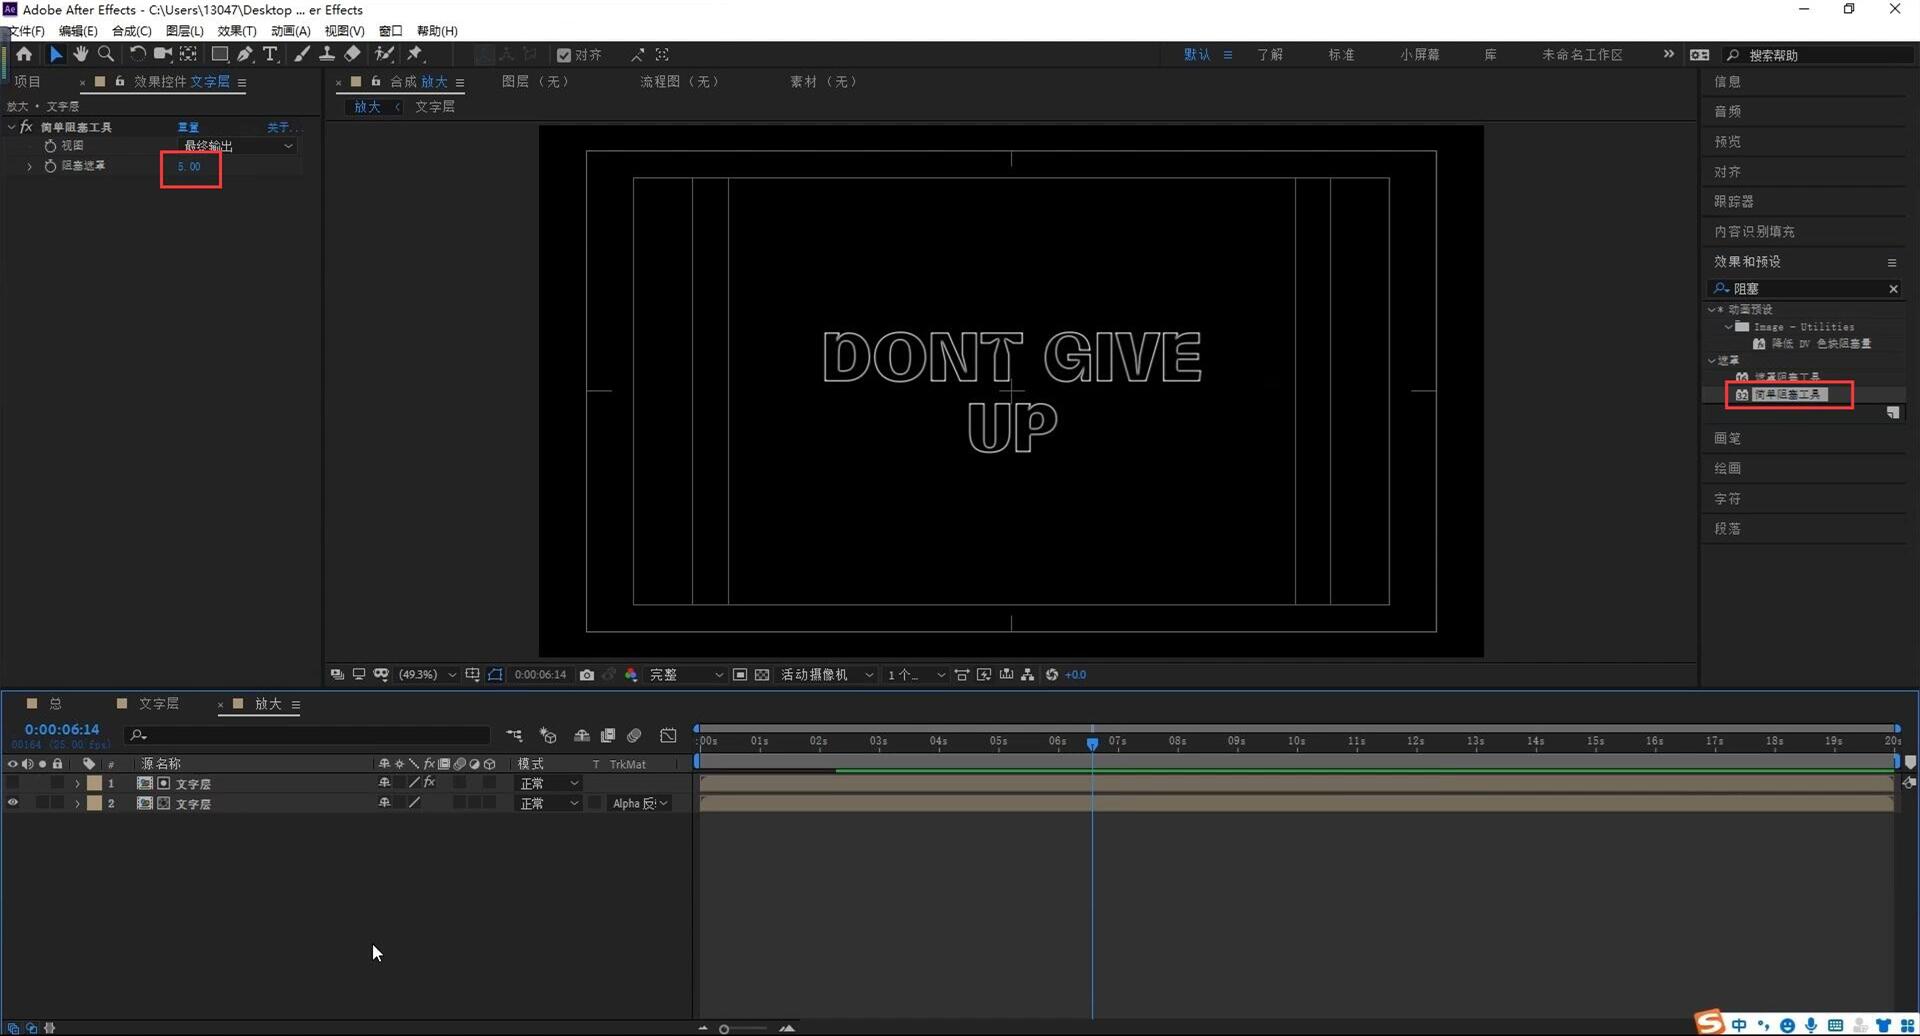The image size is (1920, 1036).
Task: Select the Clone Stamp tool
Action: point(327,54)
